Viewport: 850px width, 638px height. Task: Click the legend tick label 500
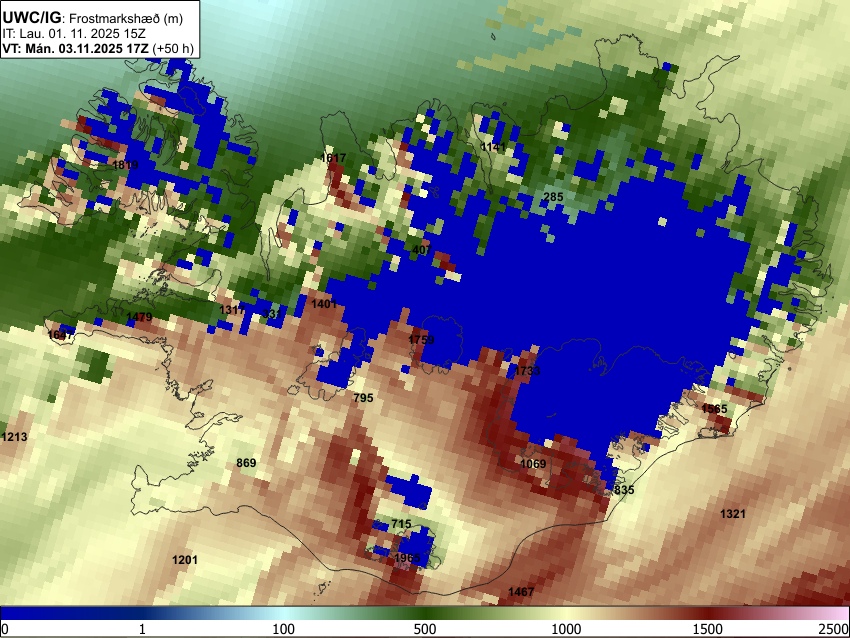pyautogui.click(x=425, y=629)
